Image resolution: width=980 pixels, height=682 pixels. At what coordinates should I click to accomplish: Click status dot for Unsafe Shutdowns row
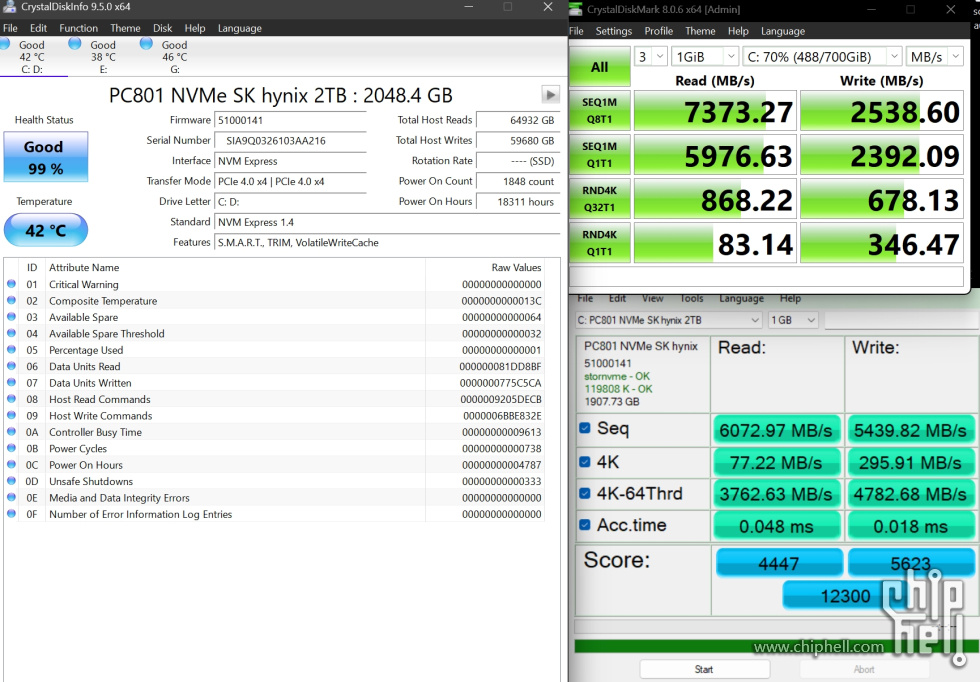pyautogui.click(x=11, y=481)
